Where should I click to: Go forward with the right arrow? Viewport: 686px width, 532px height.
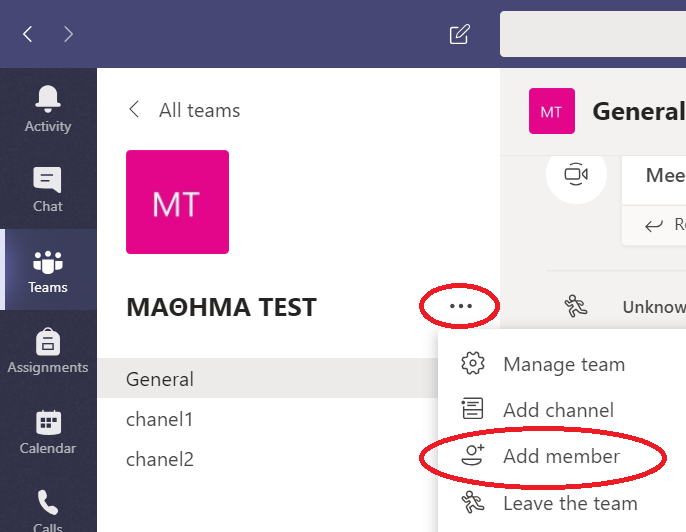point(68,34)
